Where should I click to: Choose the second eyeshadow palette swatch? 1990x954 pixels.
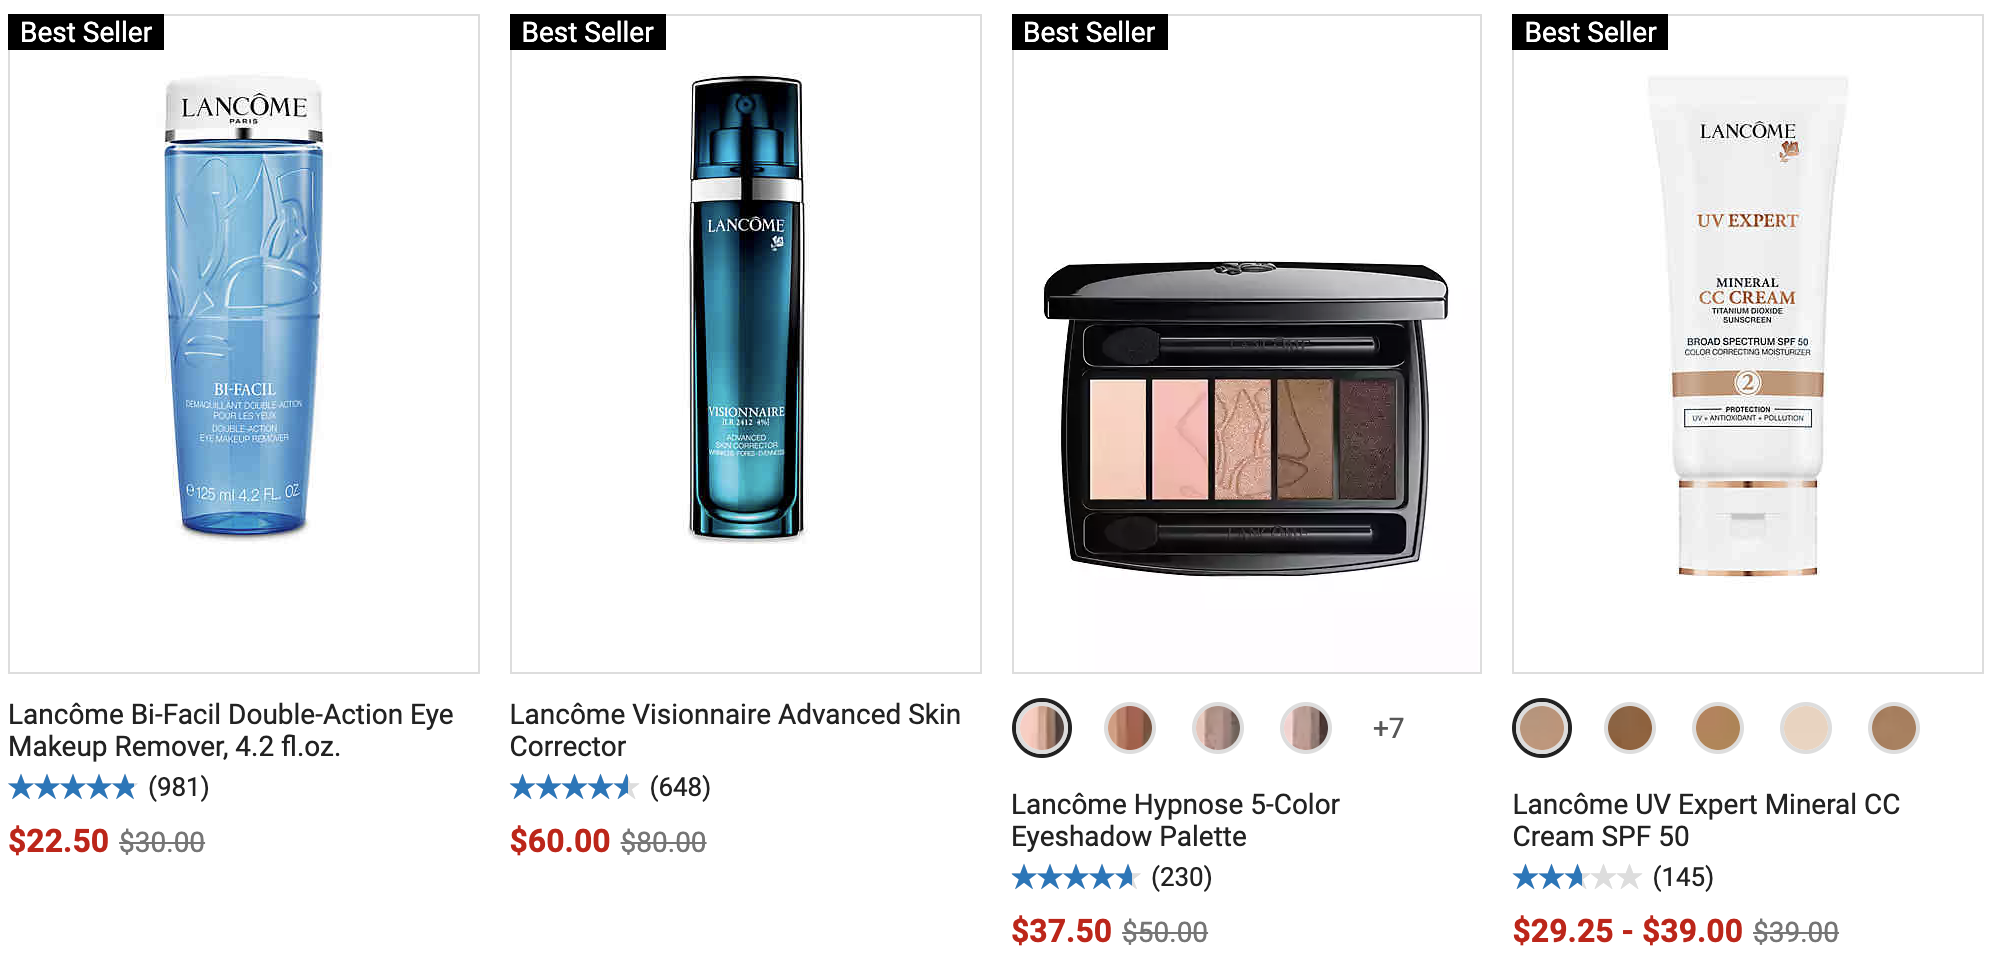(x=1129, y=728)
